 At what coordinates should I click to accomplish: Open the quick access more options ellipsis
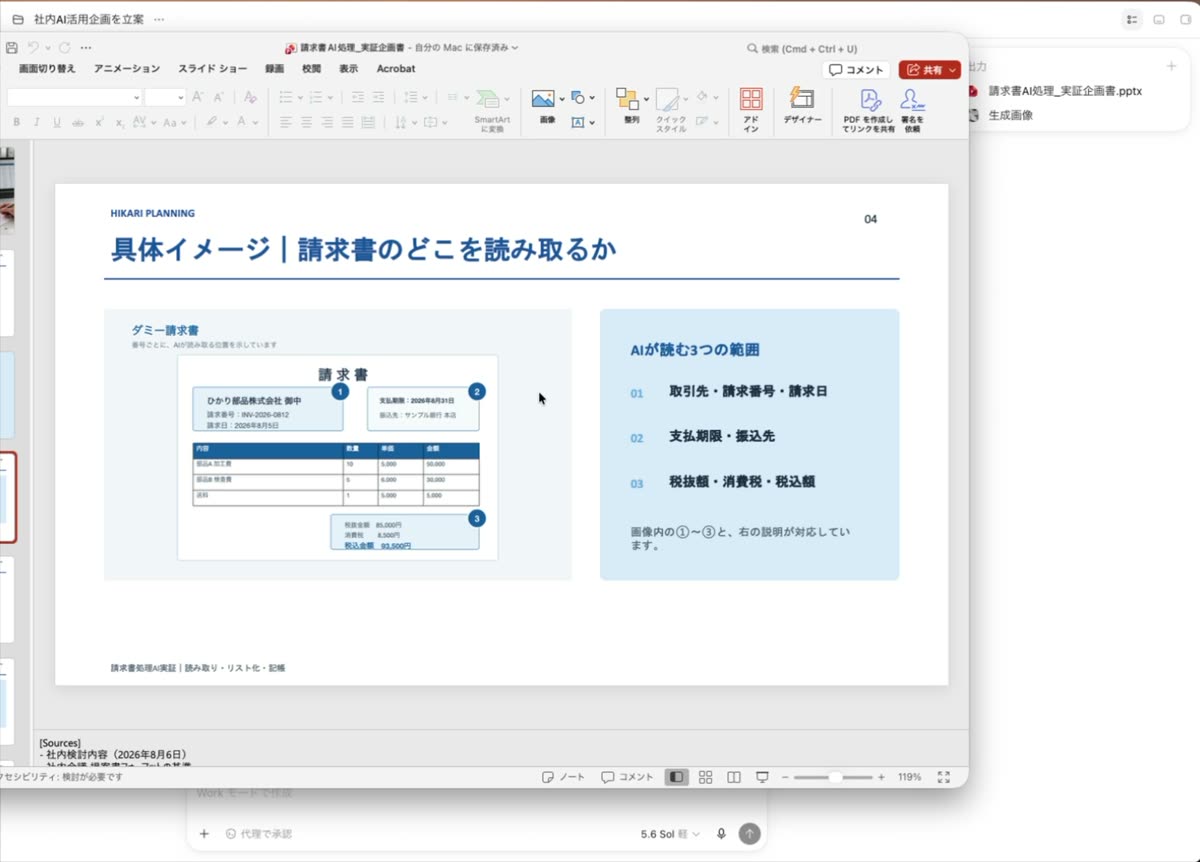pyautogui.click(x=86, y=48)
